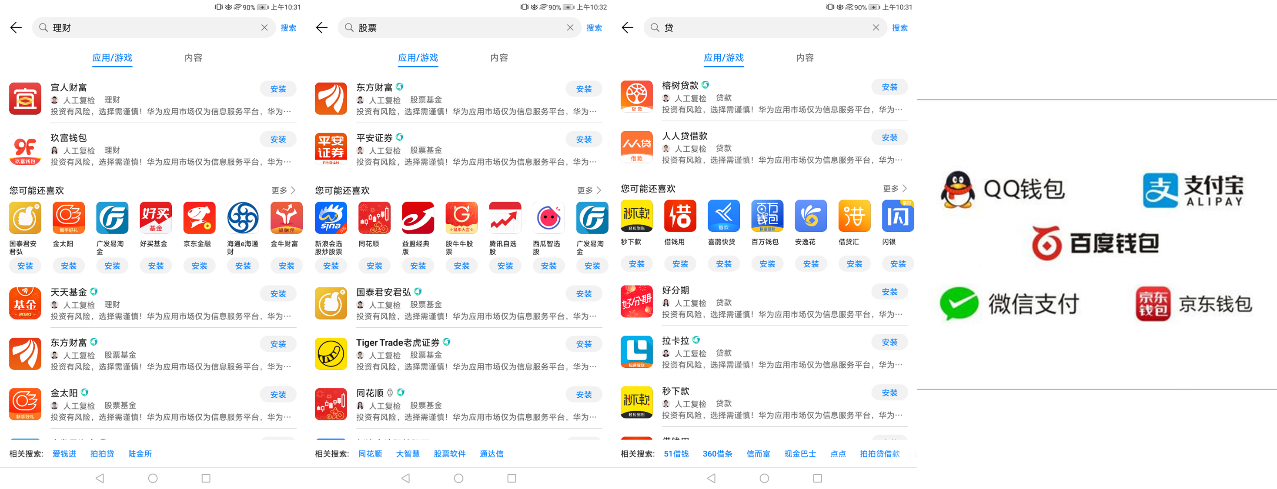
Task: Tap 闪银 recommended app icon
Action: (897, 216)
